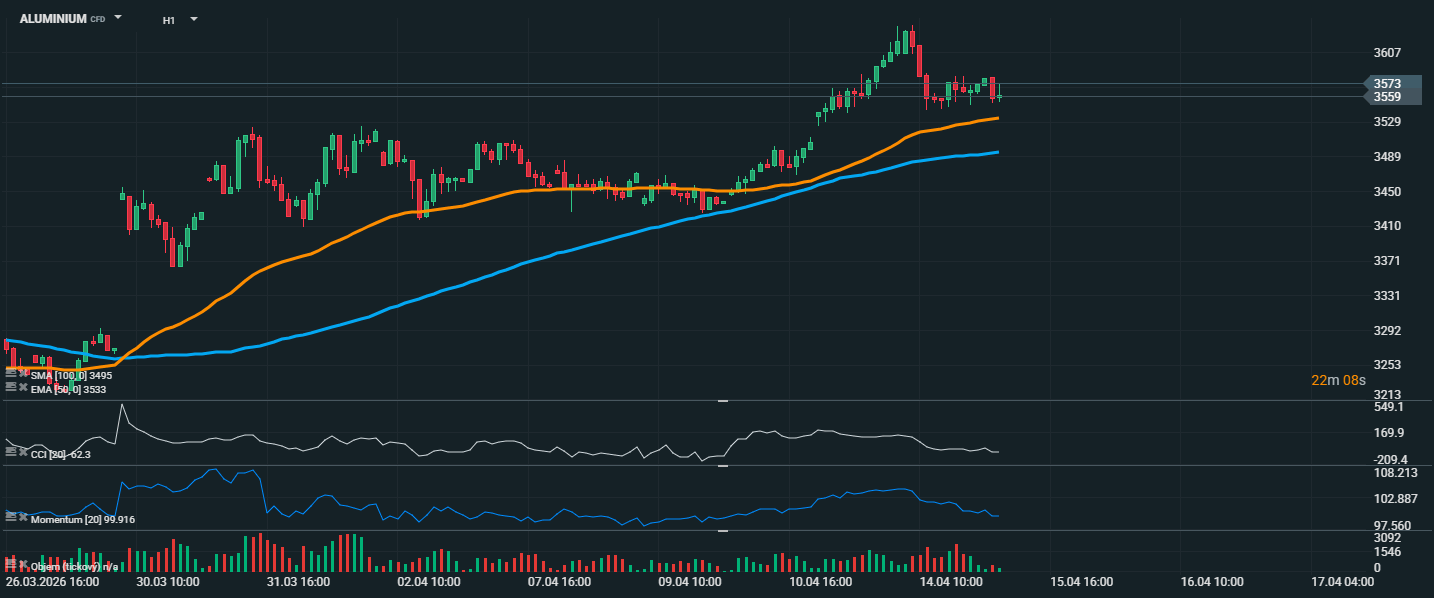Remove the Momentum [20] indicator with X

click(23, 517)
